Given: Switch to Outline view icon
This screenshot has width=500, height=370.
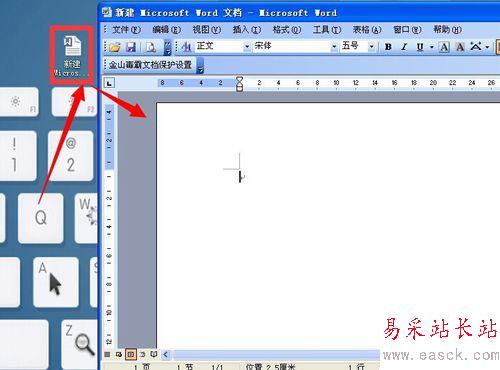Looking at the screenshot, I should (142, 354).
